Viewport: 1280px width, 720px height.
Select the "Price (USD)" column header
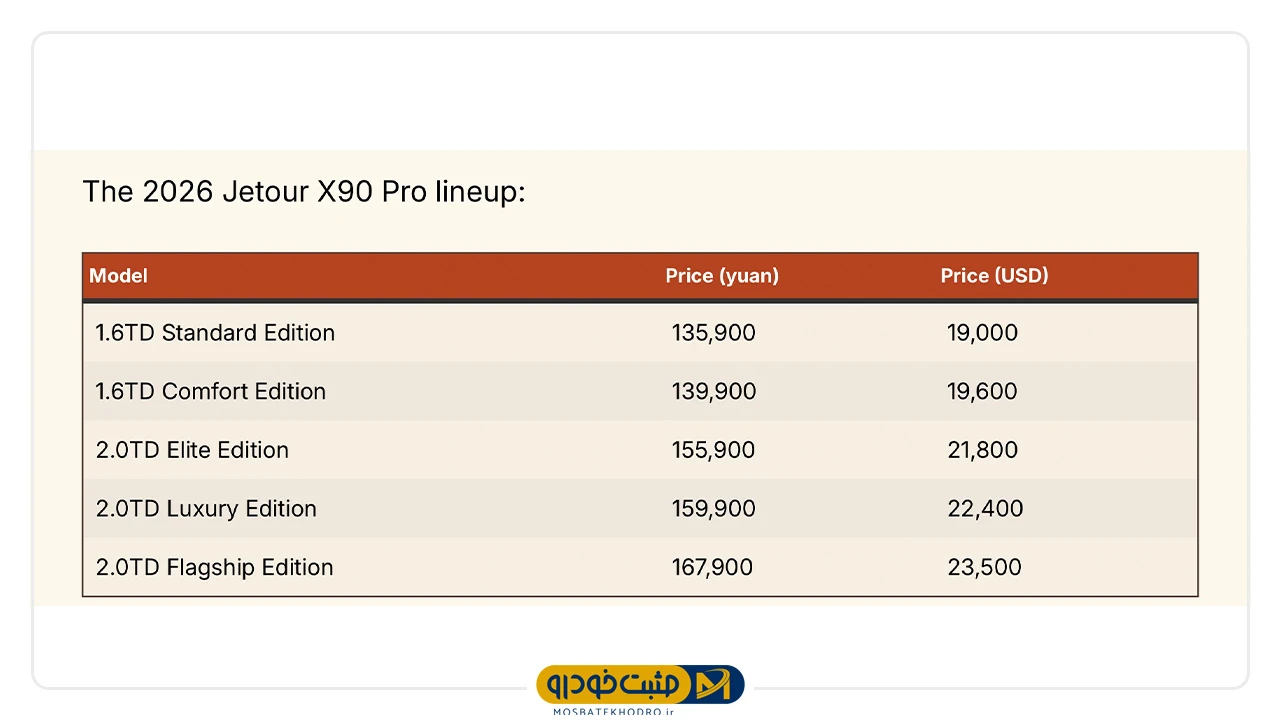tap(994, 276)
